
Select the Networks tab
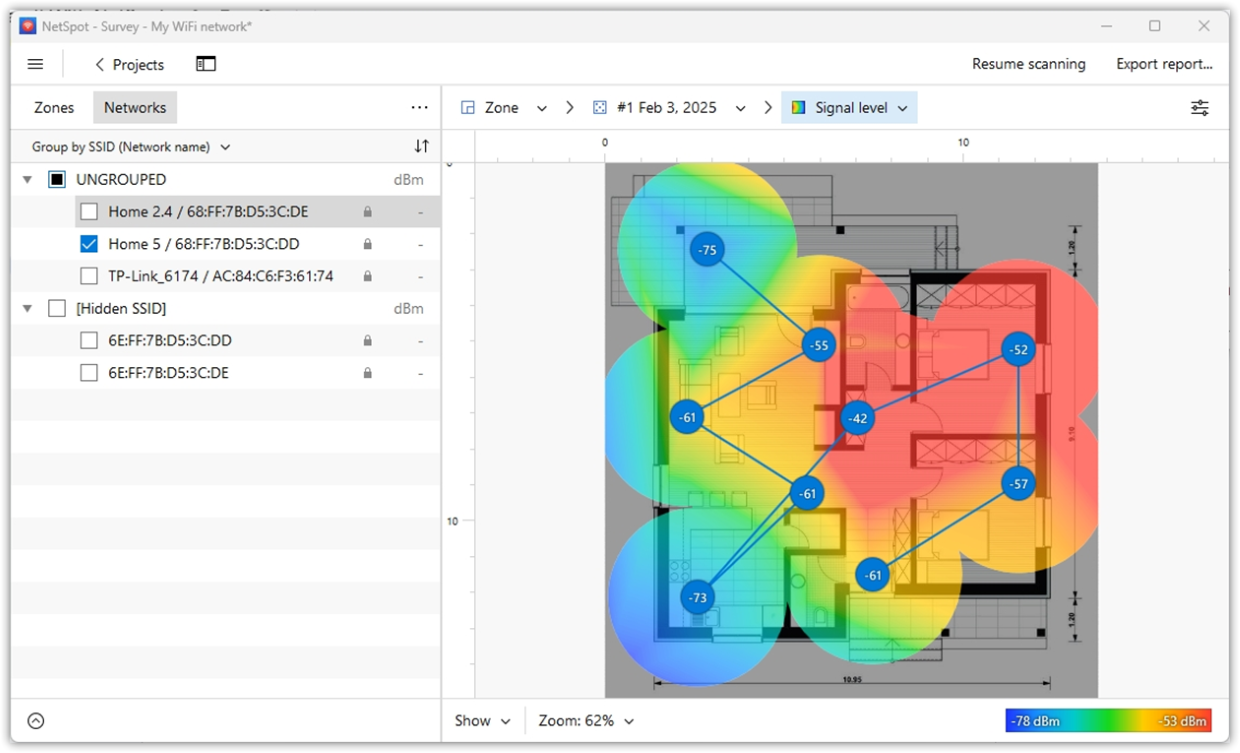[x=135, y=108]
